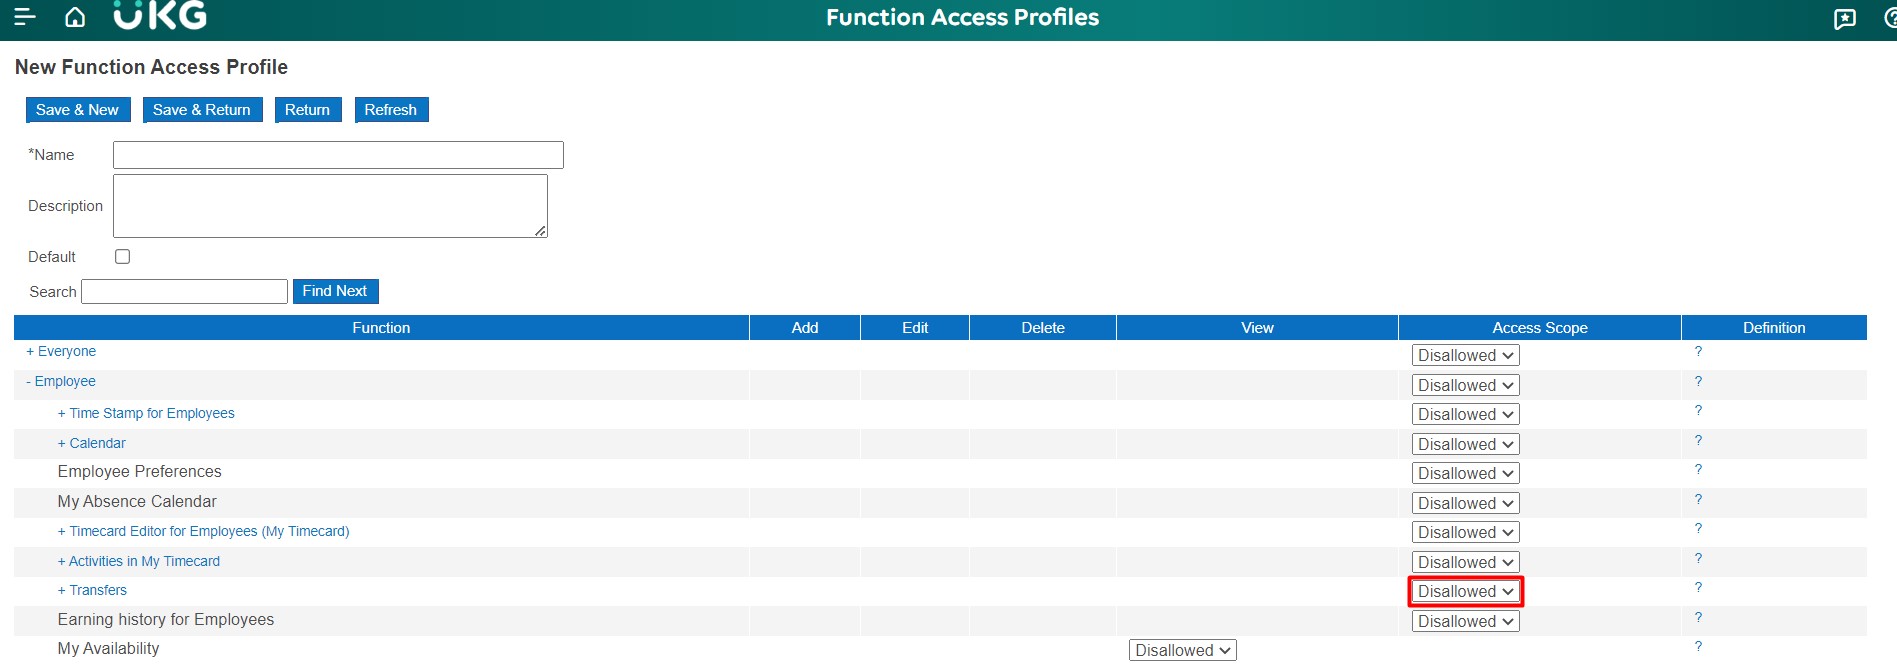Screen dimensions: 1897x665
Task: Open Access Scope dropdown for Transfers
Action: pyautogui.click(x=1465, y=592)
